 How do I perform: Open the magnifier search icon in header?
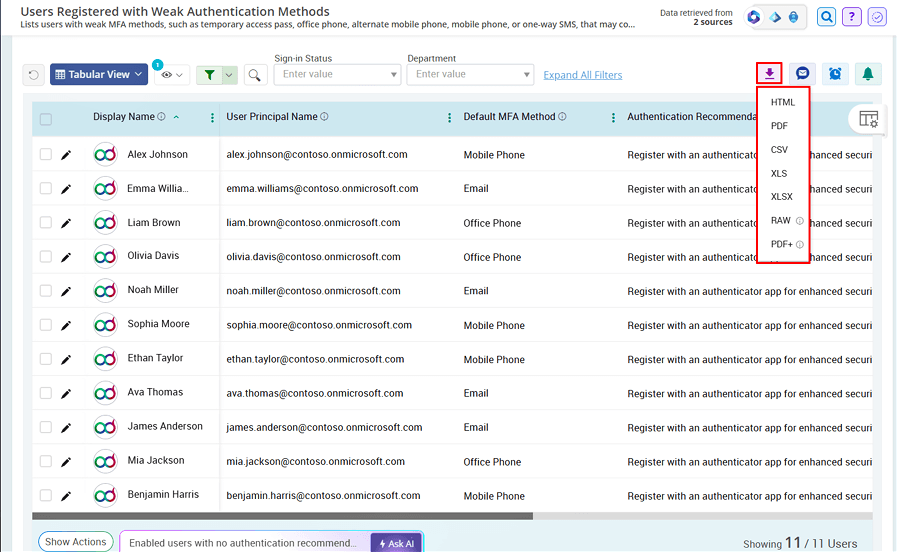tap(826, 17)
